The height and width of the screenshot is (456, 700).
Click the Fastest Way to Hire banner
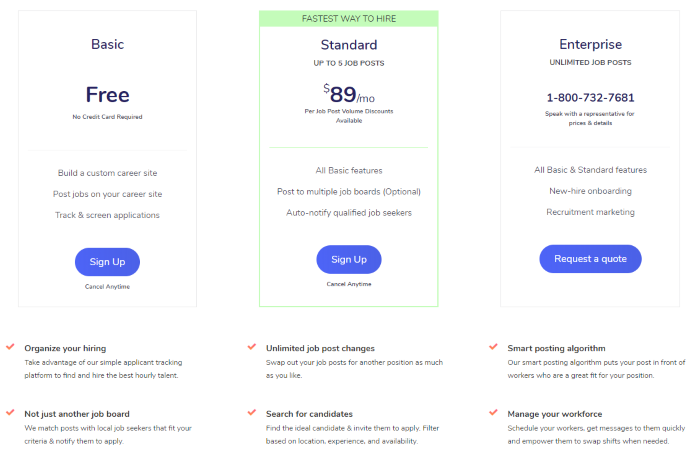click(x=348, y=18)
